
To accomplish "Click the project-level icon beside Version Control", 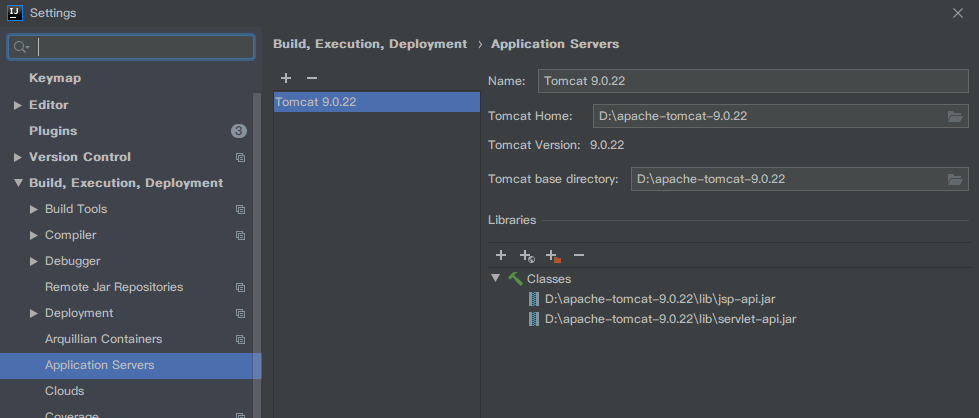I will pos(240,157).
